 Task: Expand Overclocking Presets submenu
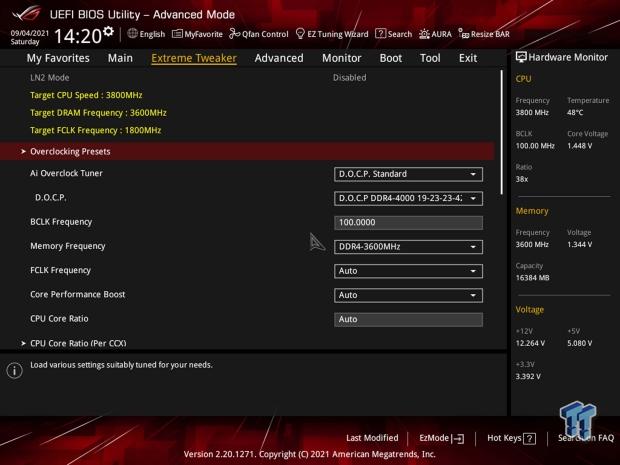click(x=247, y=151)
